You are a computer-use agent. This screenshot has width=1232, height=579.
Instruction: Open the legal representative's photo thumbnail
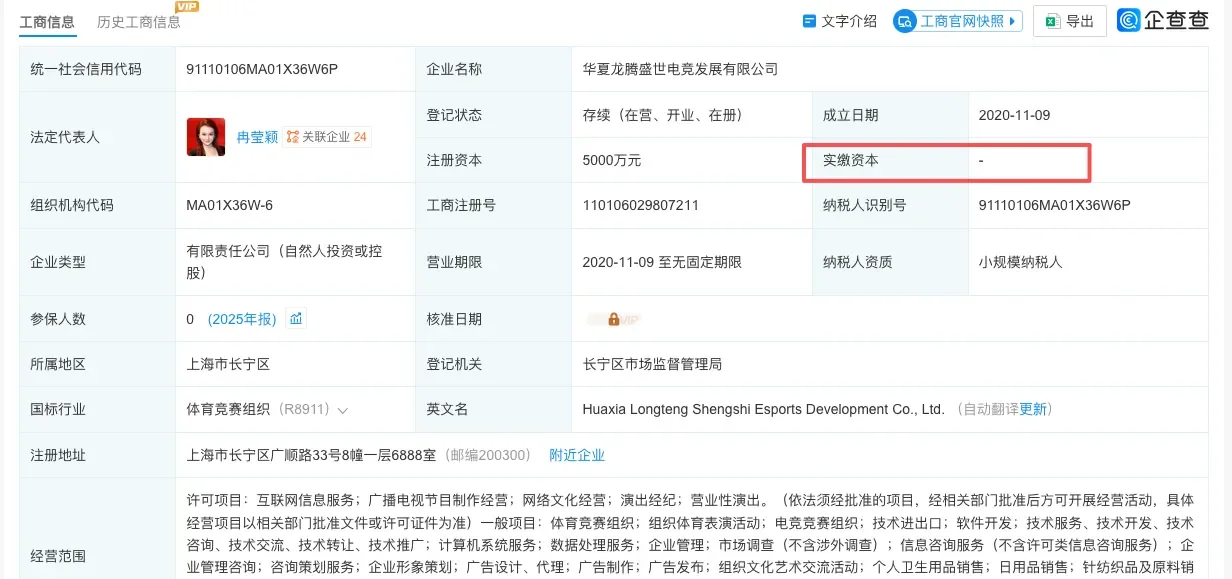(206, 137)
